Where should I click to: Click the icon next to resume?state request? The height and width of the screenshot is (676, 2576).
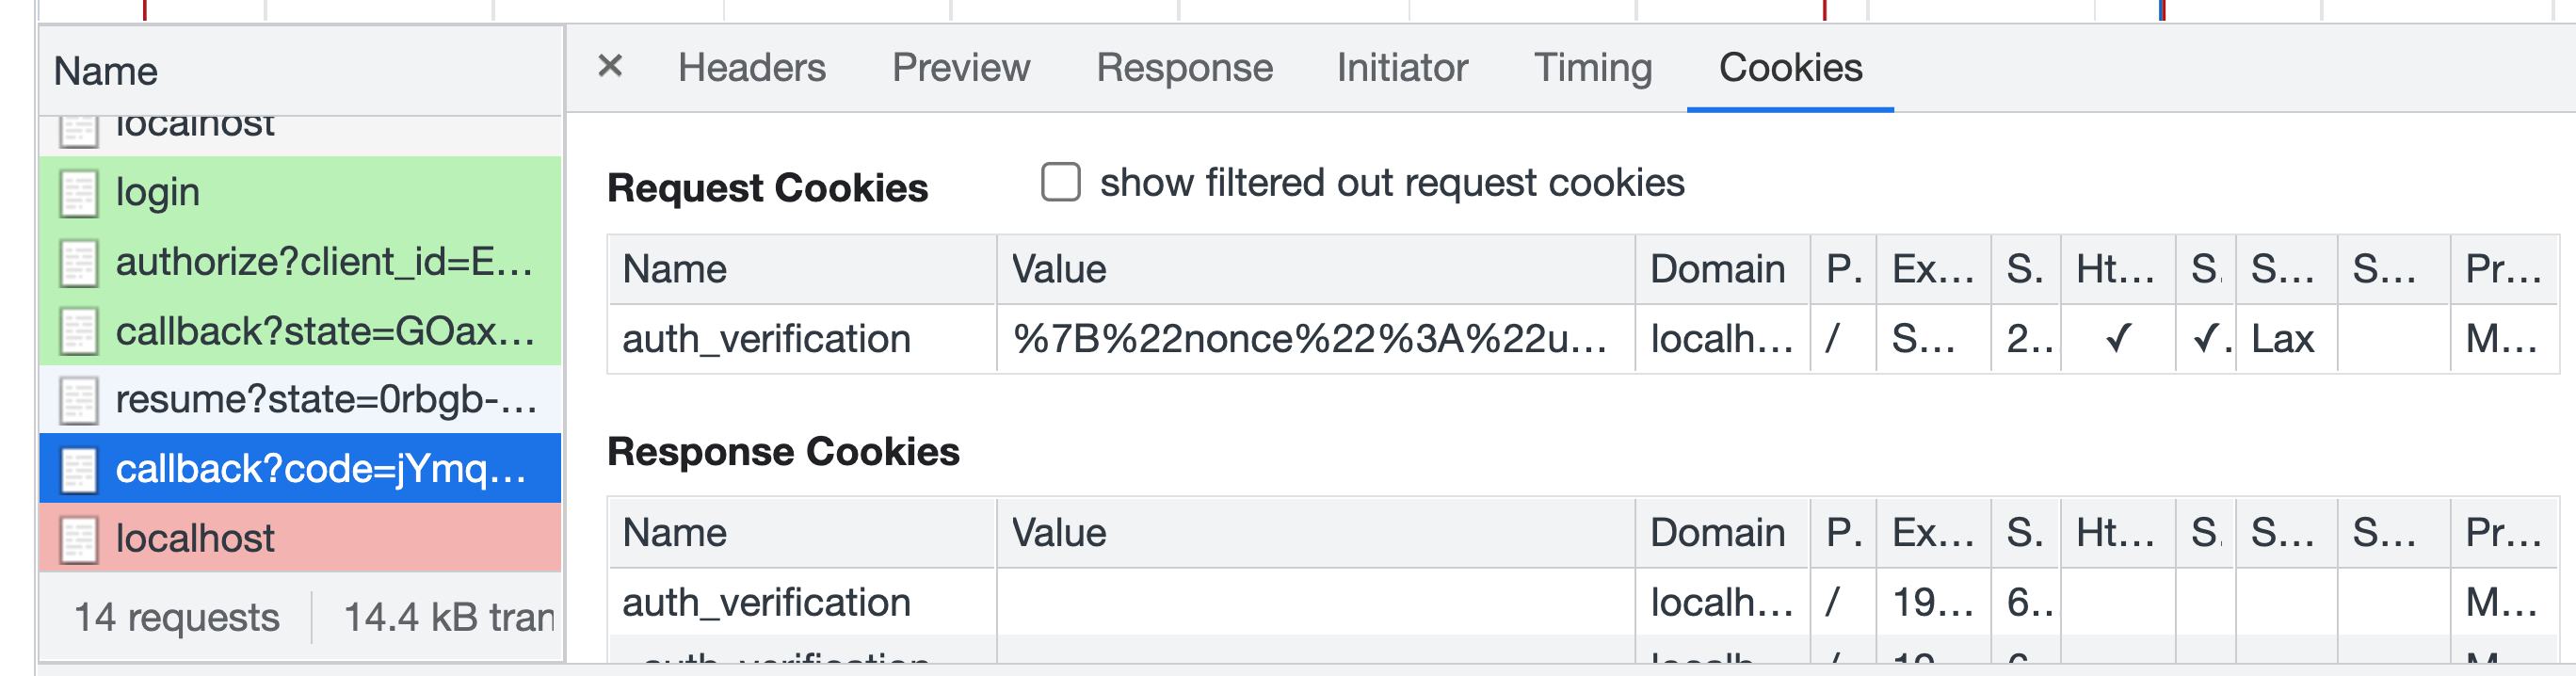pos(79,399)
